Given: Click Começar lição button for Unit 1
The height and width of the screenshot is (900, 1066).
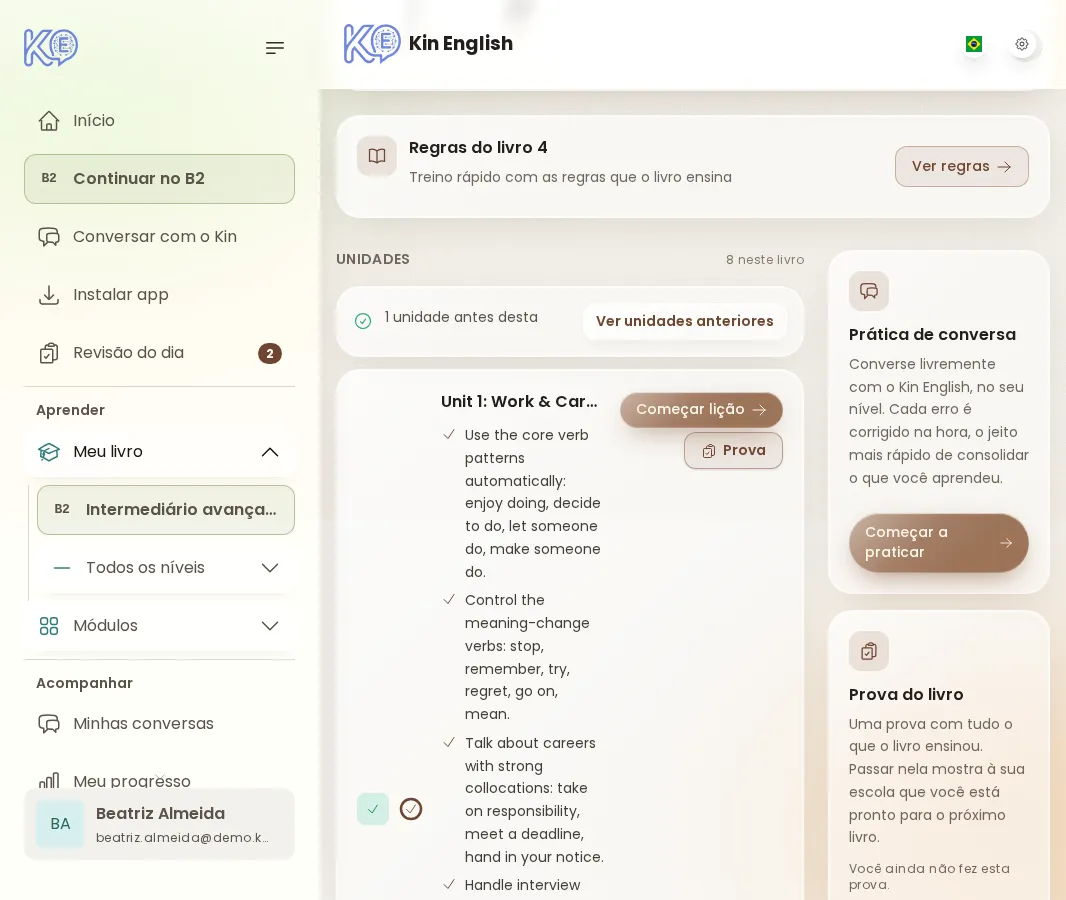Looking at the screenshot, I should [x=701, y=409].
